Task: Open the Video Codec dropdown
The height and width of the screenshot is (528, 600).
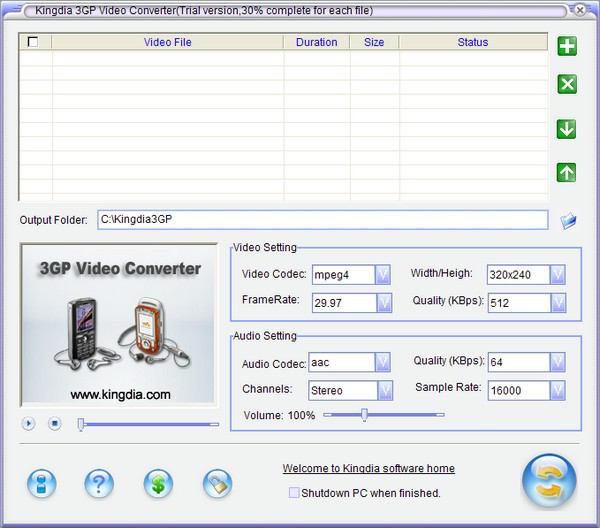Action: (383, 274)
